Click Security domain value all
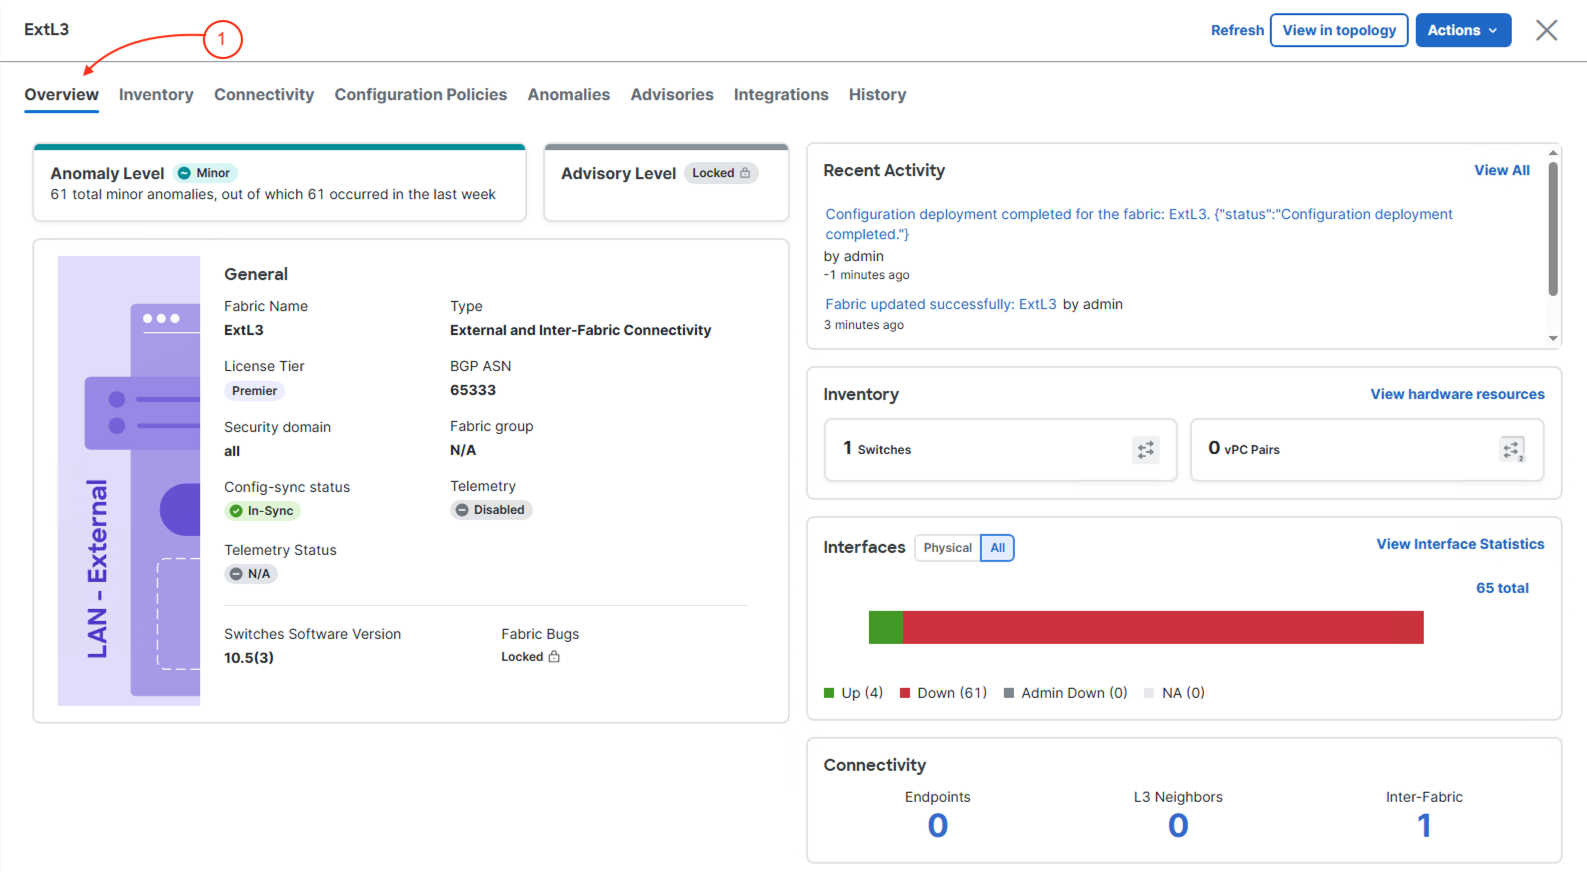The width and height of the screenshot is (1587, 872). [232, 451]
